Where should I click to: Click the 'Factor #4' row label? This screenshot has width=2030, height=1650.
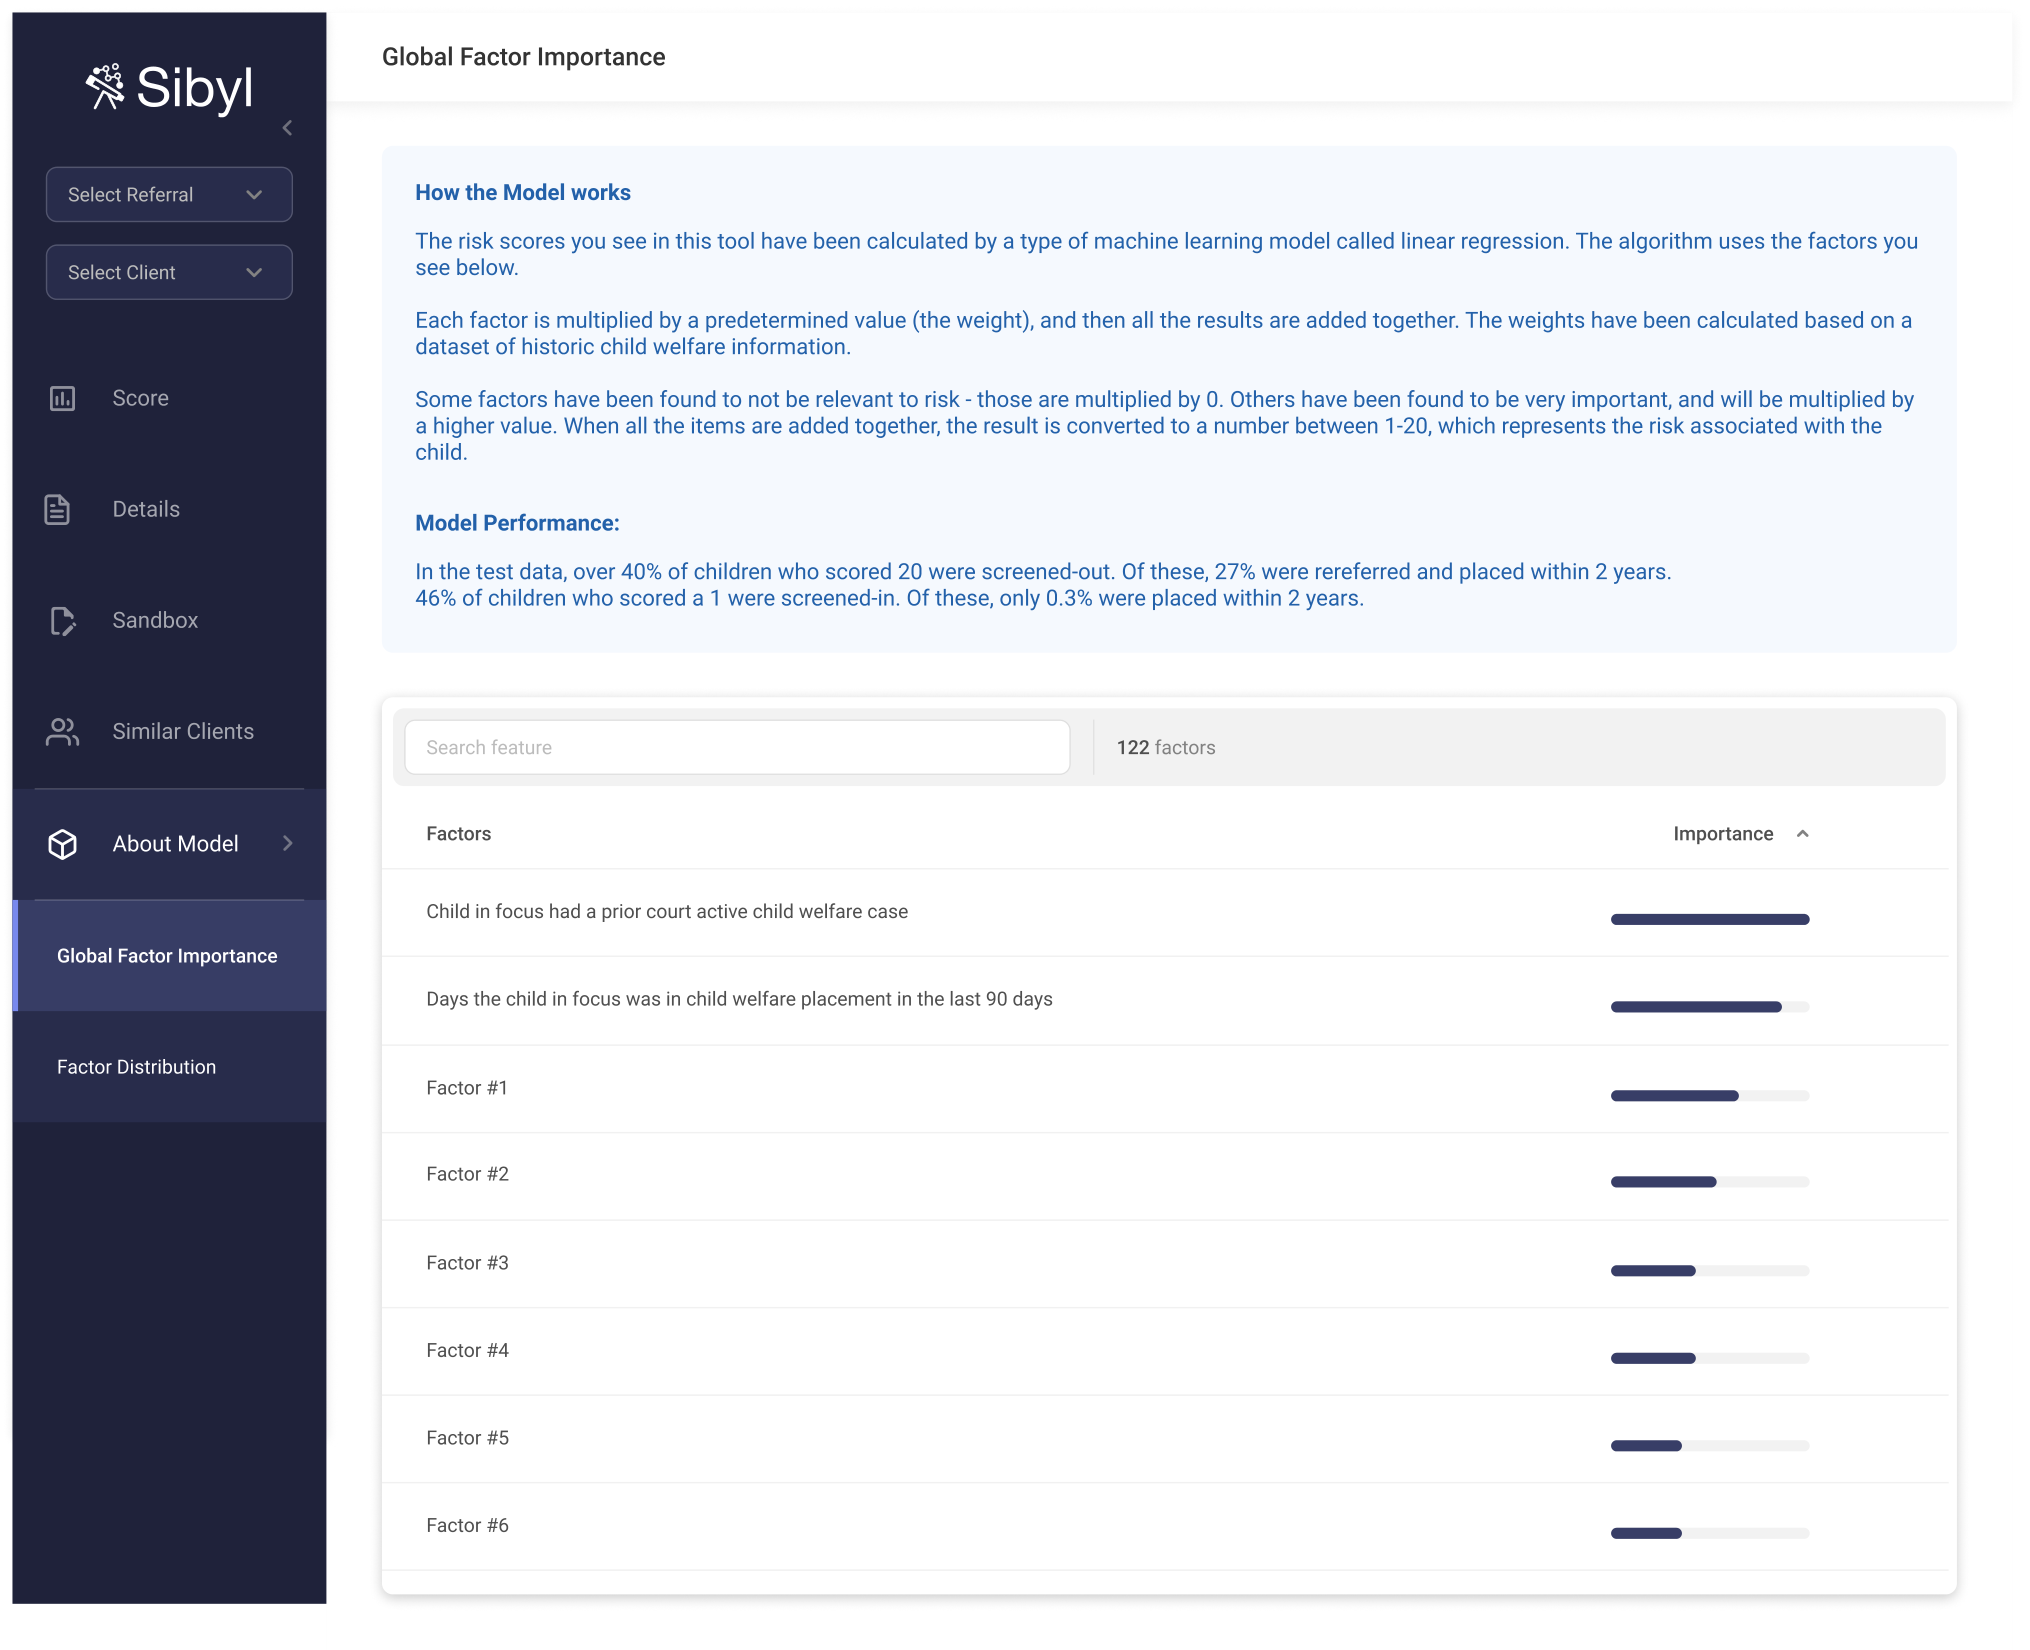coord(467,1350)
